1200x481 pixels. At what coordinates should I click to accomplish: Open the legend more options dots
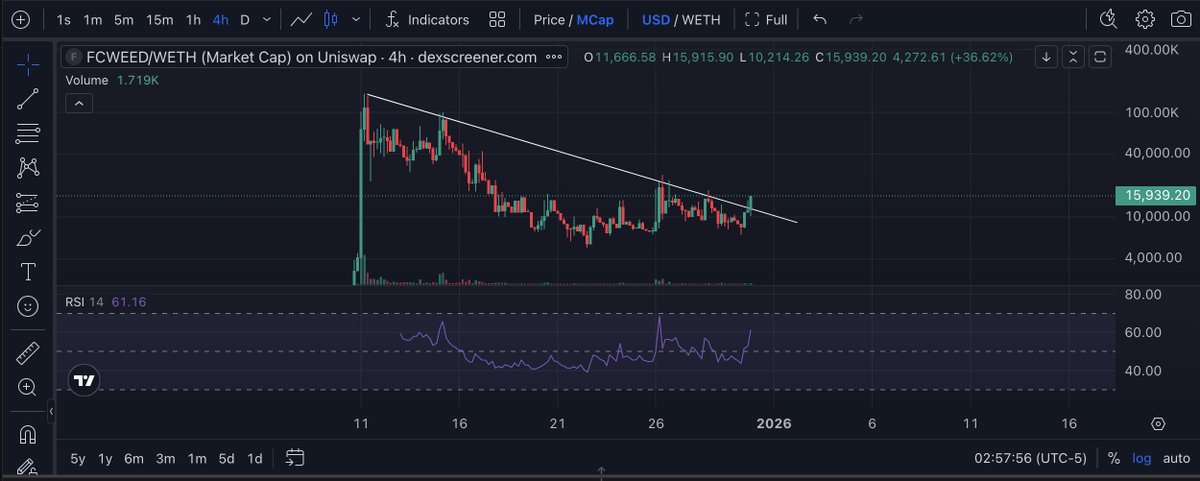[x=553, y=57]
